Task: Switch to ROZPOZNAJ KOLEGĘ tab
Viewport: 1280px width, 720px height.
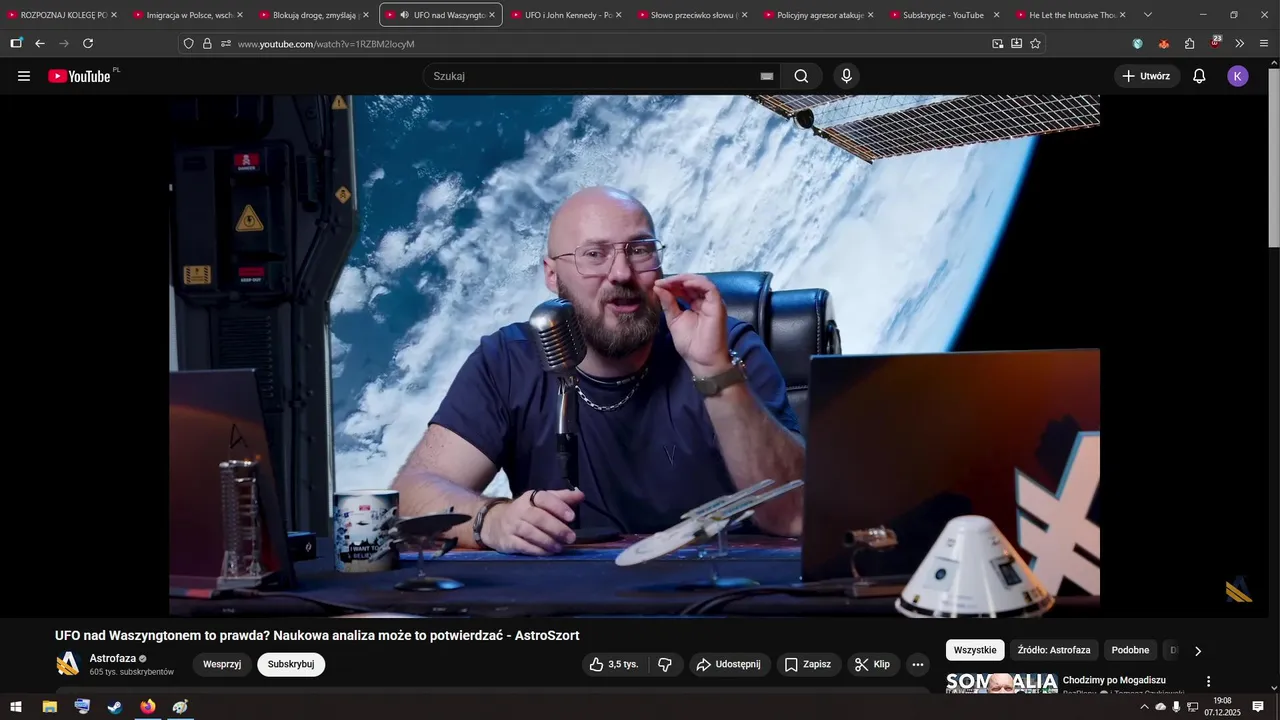Action: [x=63, y=15]
